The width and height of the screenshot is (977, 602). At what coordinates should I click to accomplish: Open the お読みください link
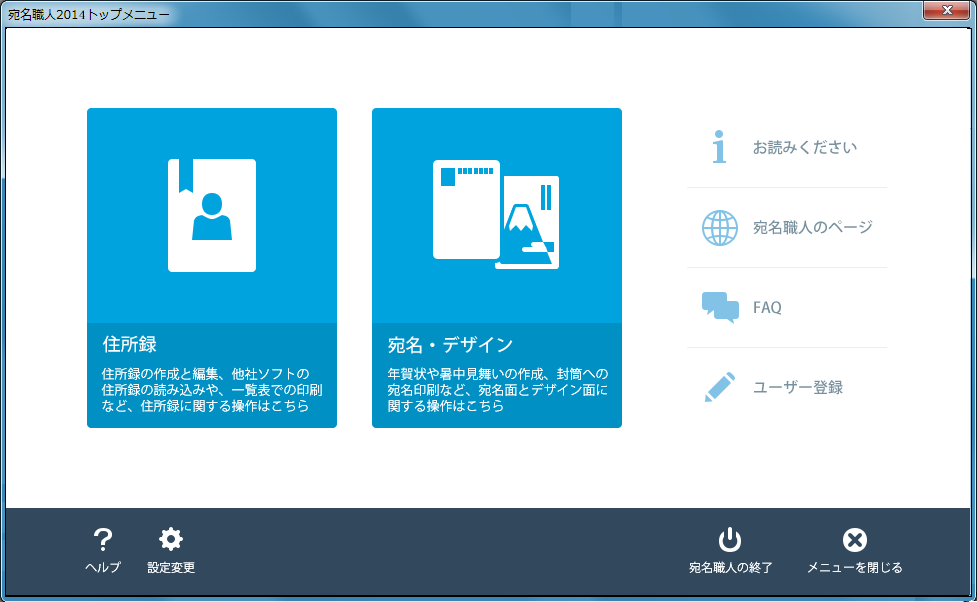(x=805, y=148)
